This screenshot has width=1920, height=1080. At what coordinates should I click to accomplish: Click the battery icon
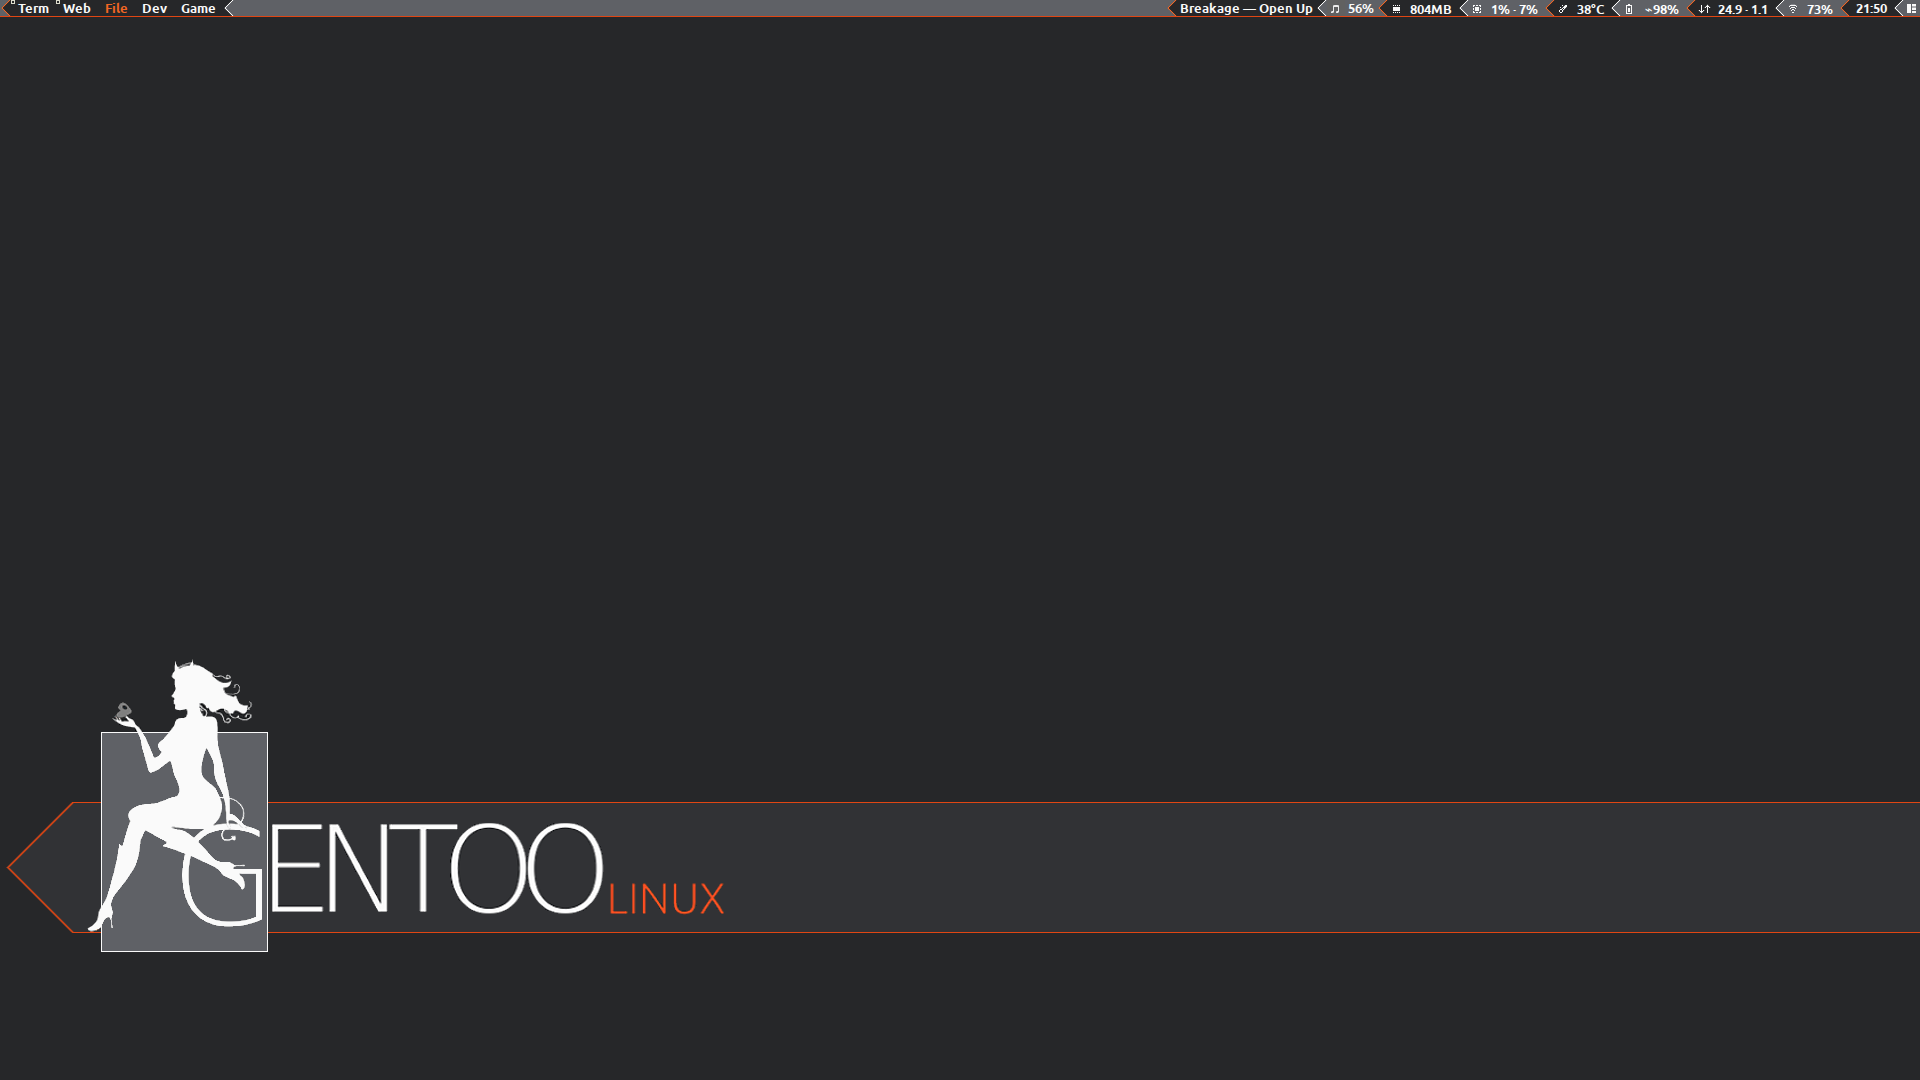coord(1629,9)
